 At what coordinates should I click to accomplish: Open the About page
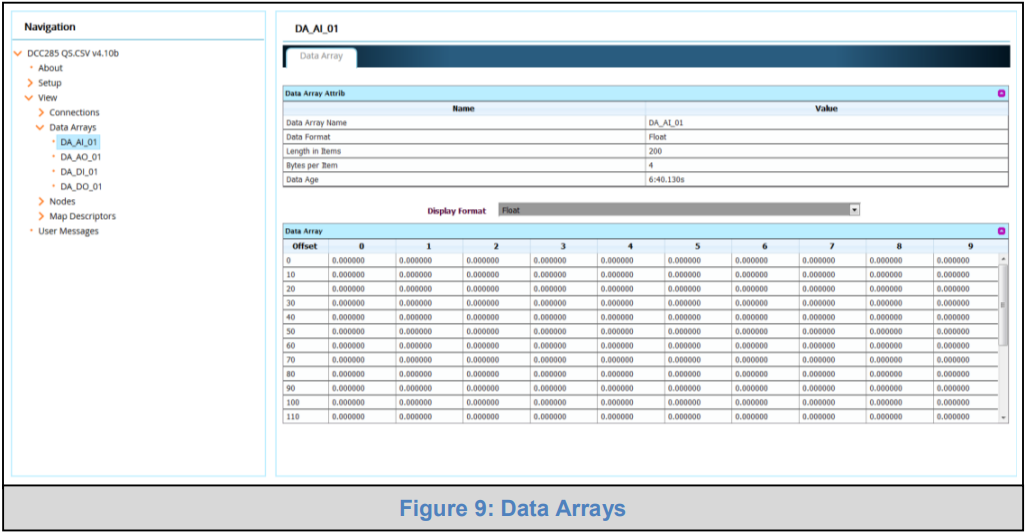coord(50,68)
